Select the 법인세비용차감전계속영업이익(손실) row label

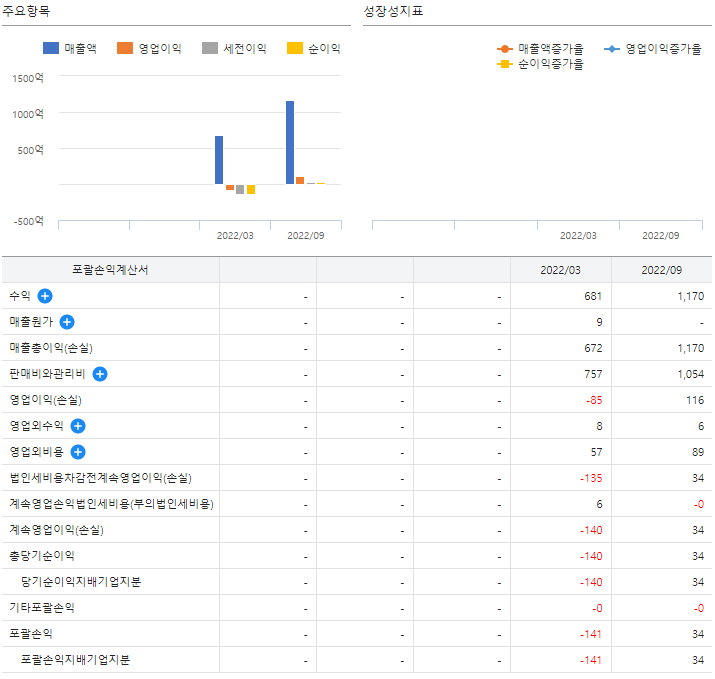[101, 478]
